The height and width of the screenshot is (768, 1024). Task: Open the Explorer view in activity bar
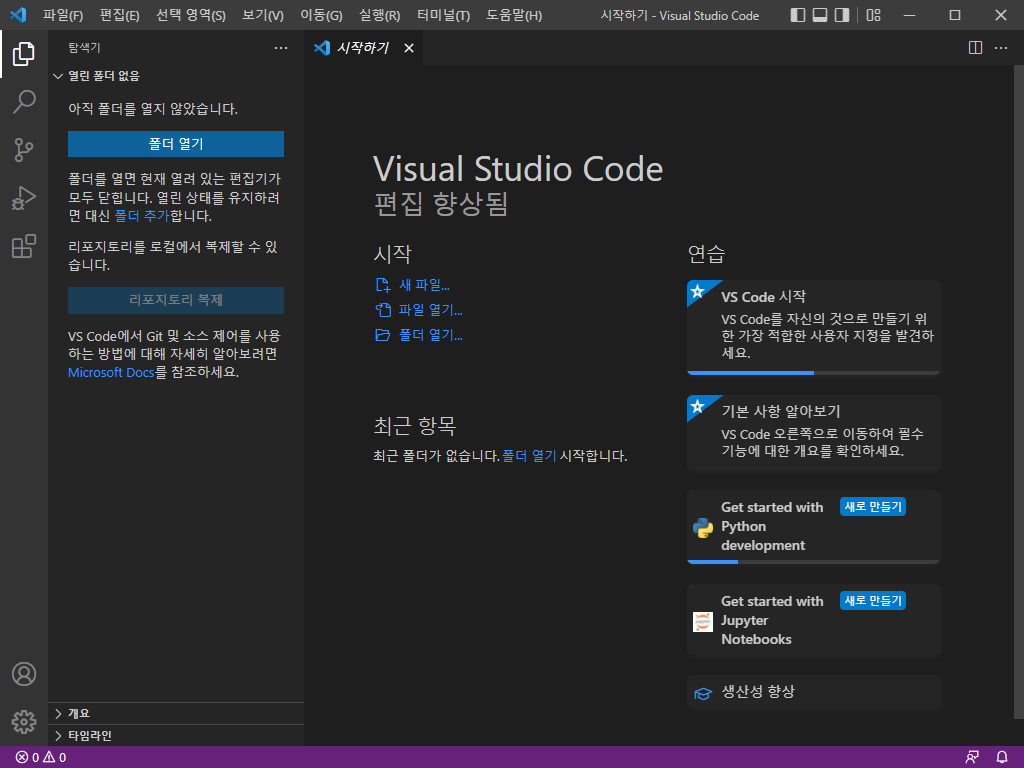(24, 54)
